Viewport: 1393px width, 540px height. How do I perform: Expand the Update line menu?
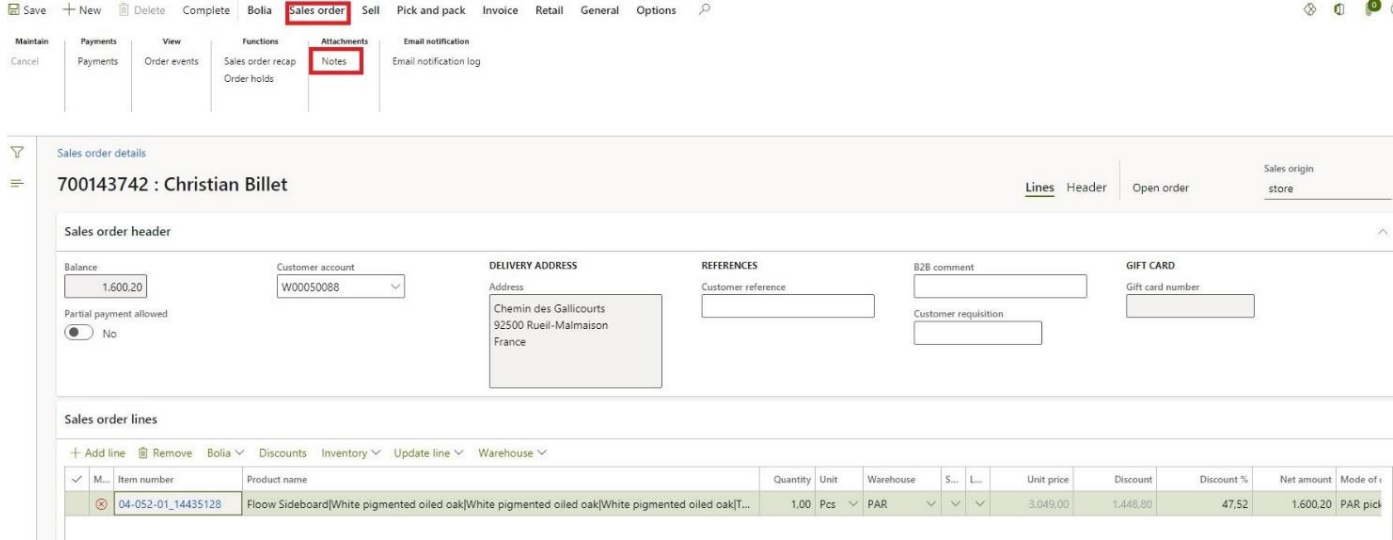428,453
